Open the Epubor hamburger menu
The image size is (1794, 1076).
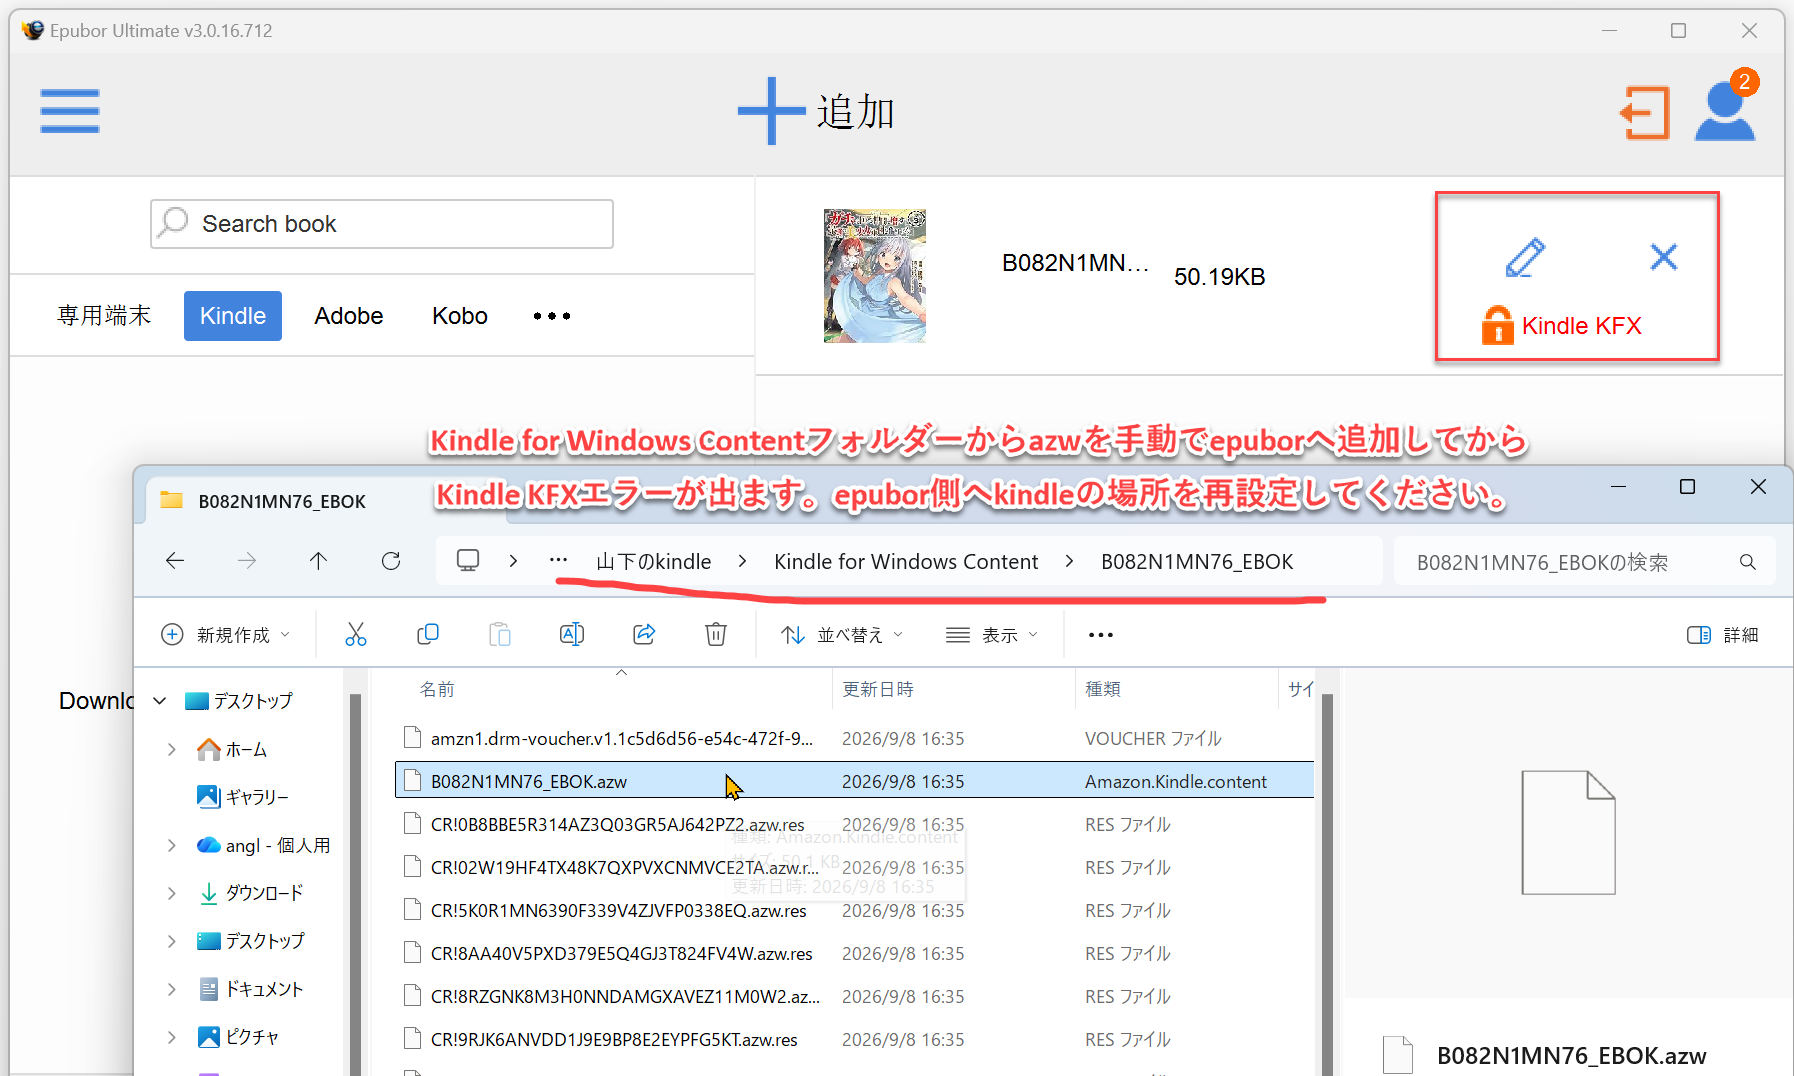click(70, 111)
